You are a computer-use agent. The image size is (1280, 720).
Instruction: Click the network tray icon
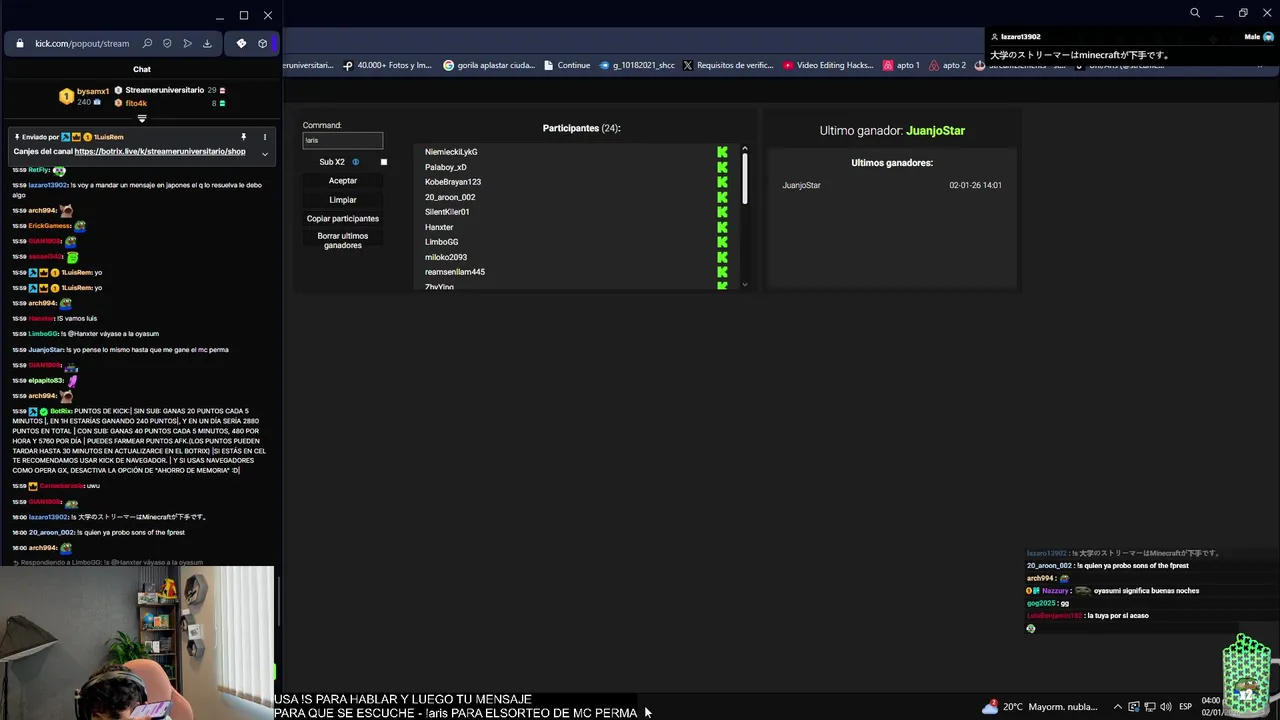point(1149,707)
